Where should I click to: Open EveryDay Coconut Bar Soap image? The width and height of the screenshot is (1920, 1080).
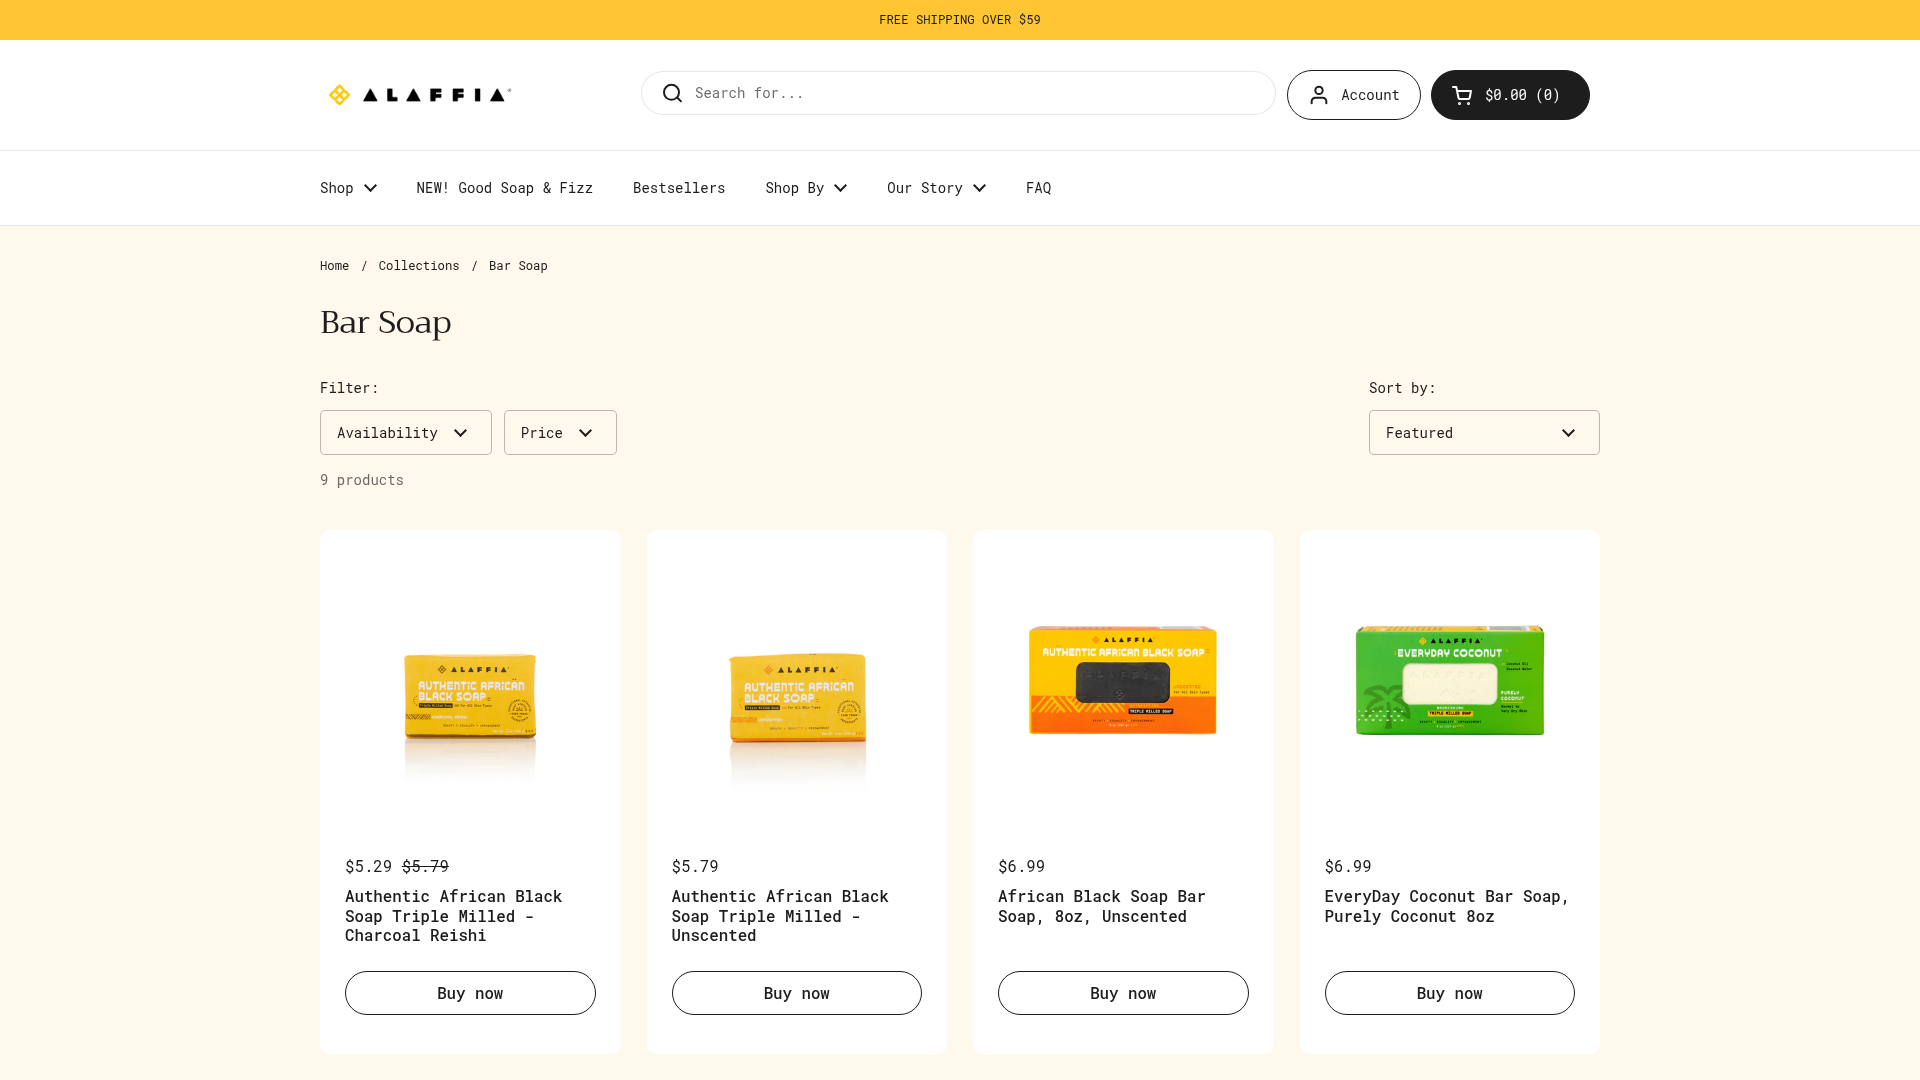click(1450, 680)
